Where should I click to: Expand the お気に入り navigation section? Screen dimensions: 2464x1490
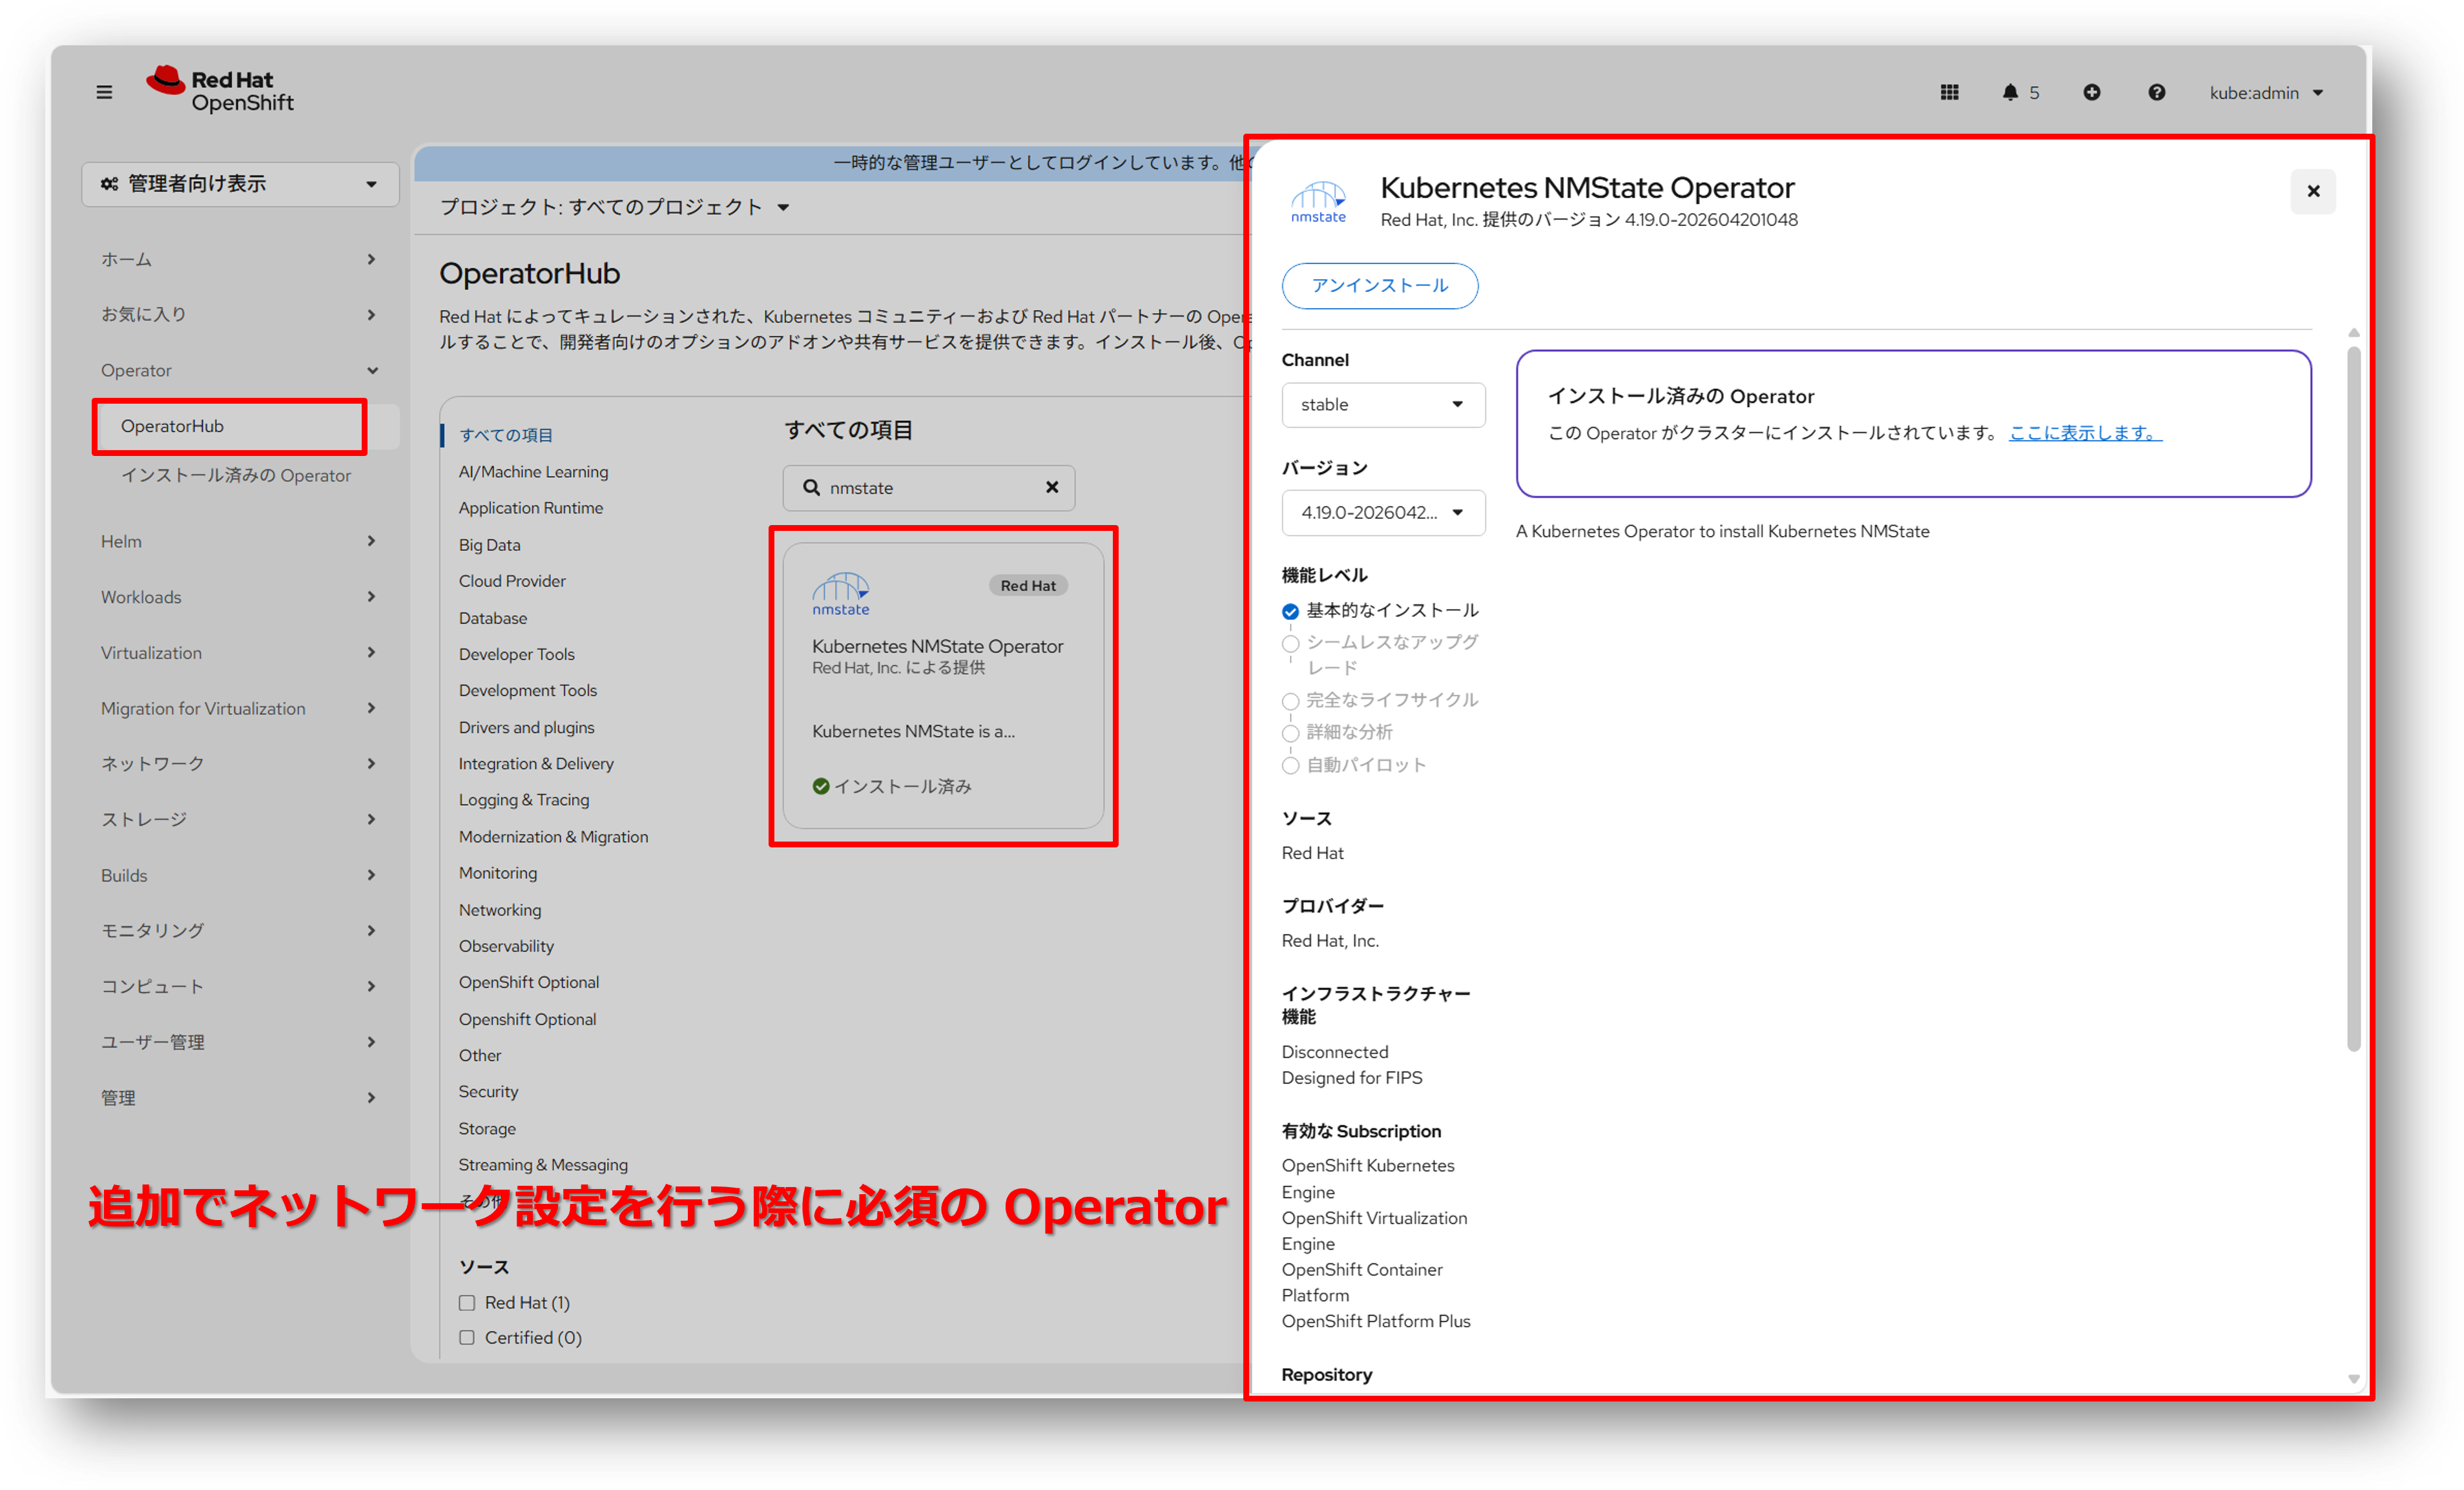point(240,314)
